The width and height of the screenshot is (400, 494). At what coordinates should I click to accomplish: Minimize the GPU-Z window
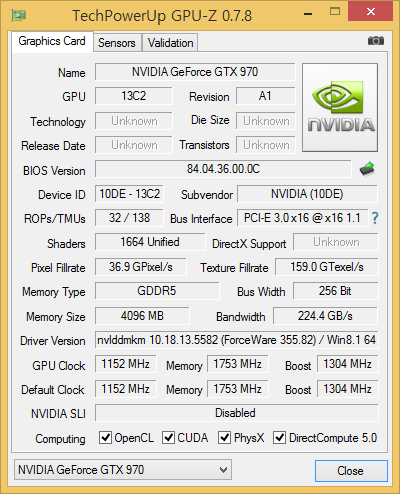point(308,14)
